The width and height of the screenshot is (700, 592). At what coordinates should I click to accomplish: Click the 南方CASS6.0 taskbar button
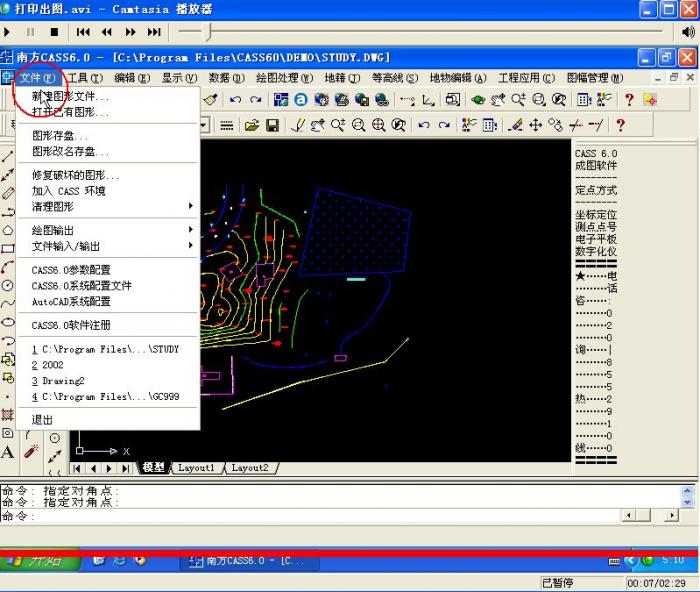pos(240,561)
